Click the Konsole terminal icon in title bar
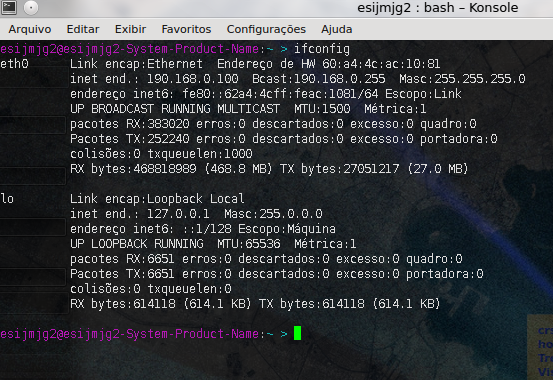553x380 pixels. click(x=9, y=7)
